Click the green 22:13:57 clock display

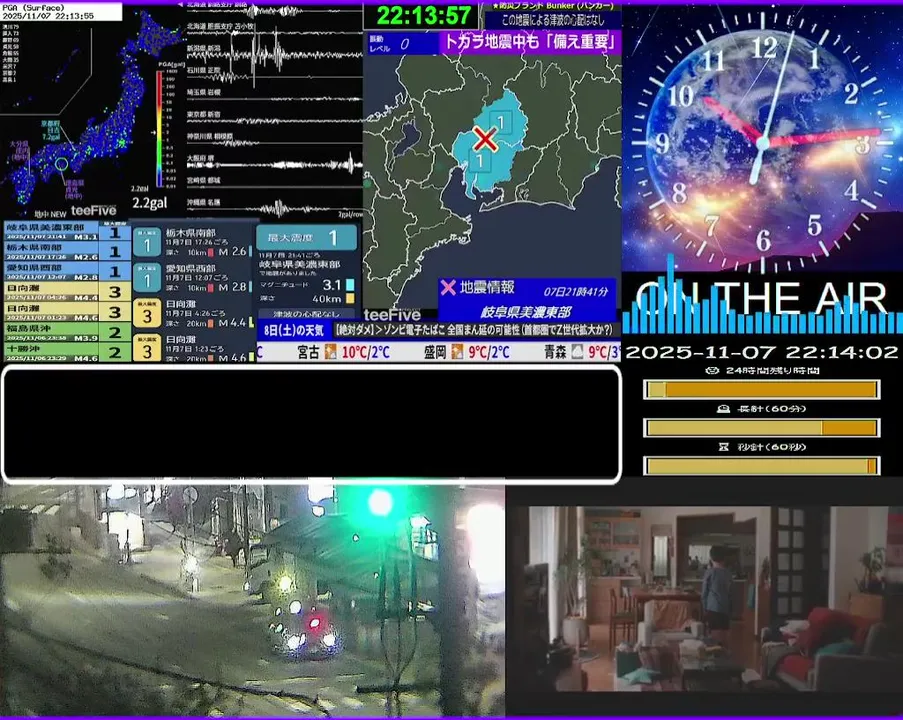coord(424,15)
